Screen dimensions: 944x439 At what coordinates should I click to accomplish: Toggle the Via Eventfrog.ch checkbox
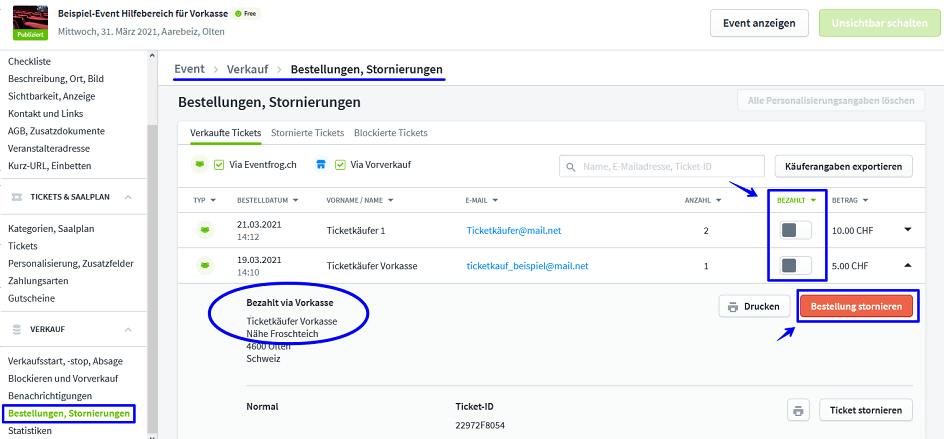[219, 165]
